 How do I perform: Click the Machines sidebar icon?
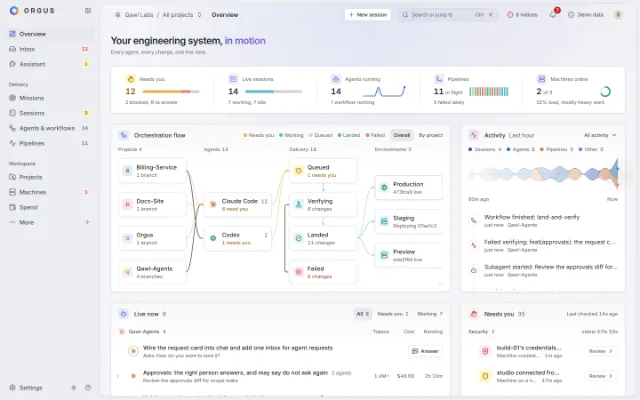pyautogui.click(x=12, y=192)
